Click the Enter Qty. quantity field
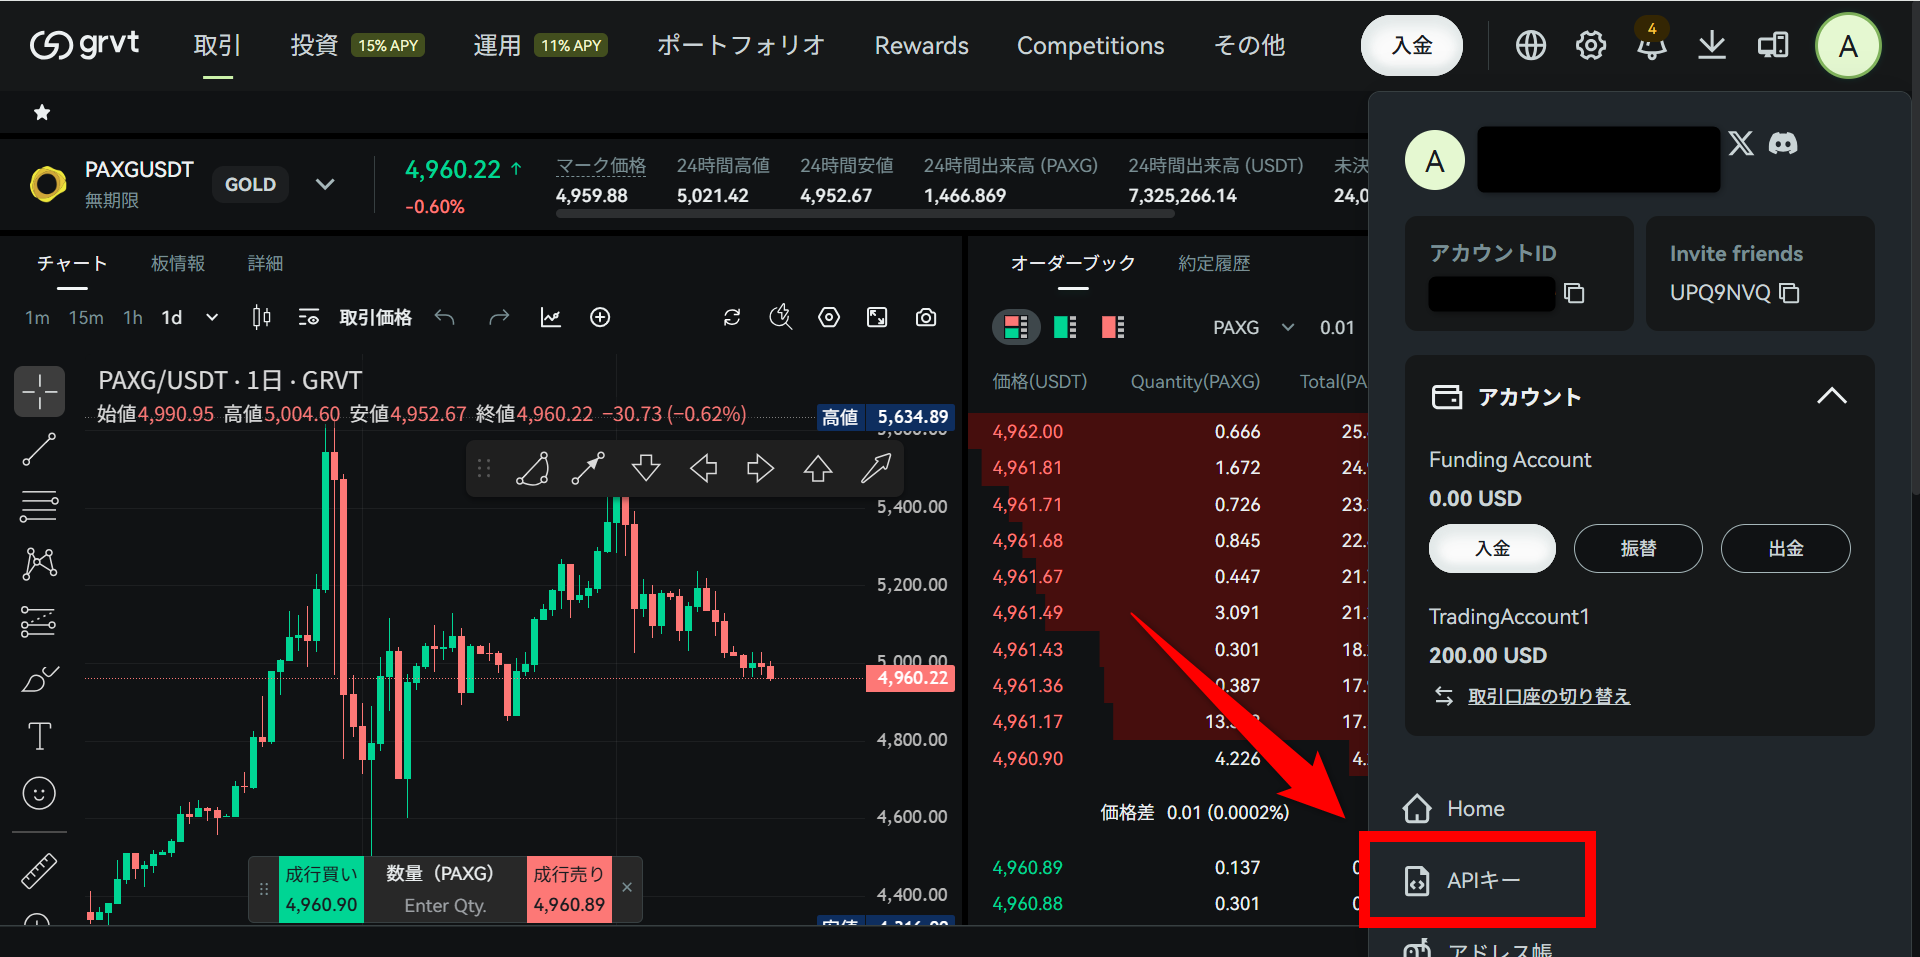 click(445, 905)
